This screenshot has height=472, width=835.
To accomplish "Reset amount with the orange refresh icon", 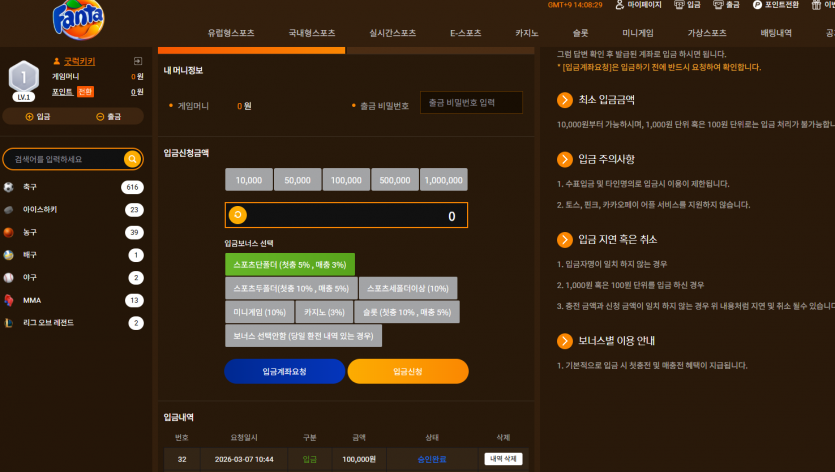I will pos(238,215).
